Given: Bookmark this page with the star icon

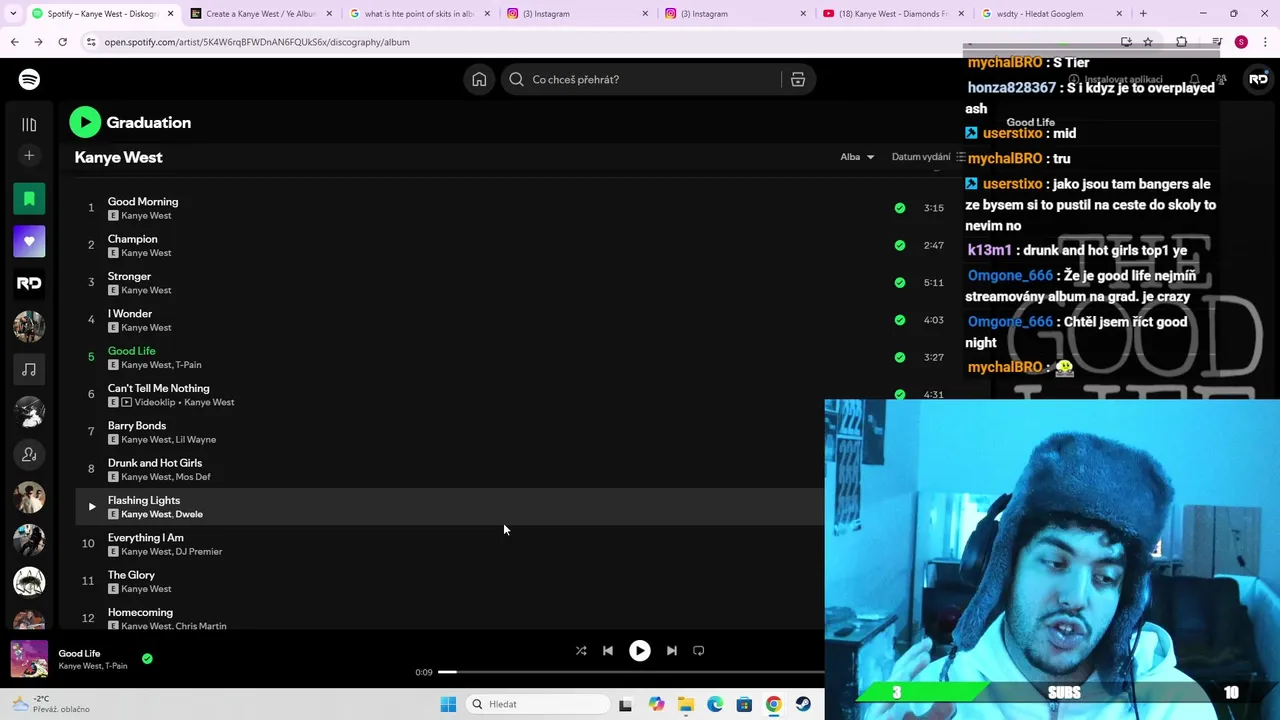Looking at the screenshot, I should (1148, 42).
